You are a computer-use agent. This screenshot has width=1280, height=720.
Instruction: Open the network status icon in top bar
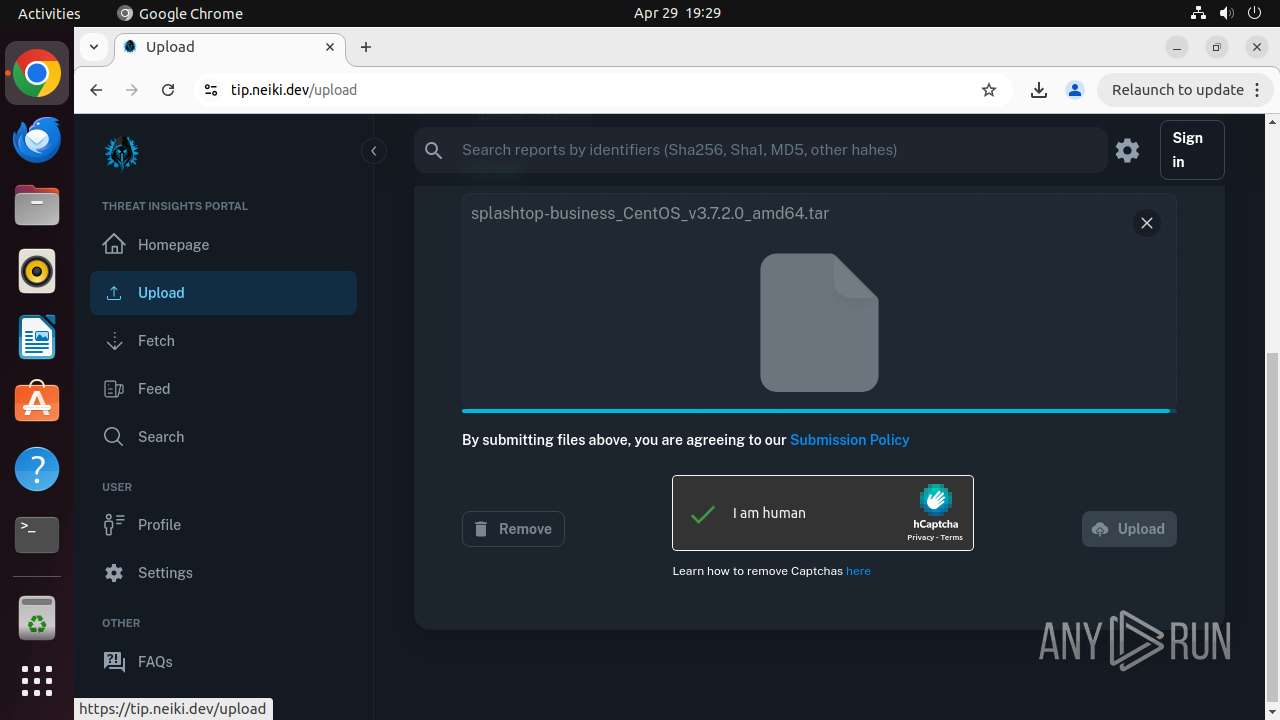click(x=1198, y=13)
